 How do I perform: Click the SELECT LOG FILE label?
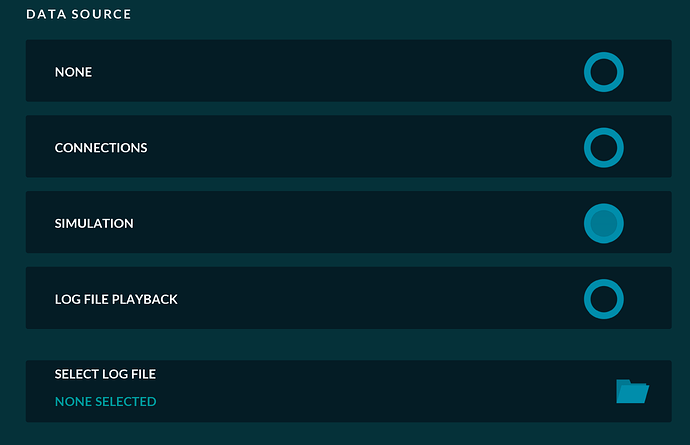pos(105,374)
